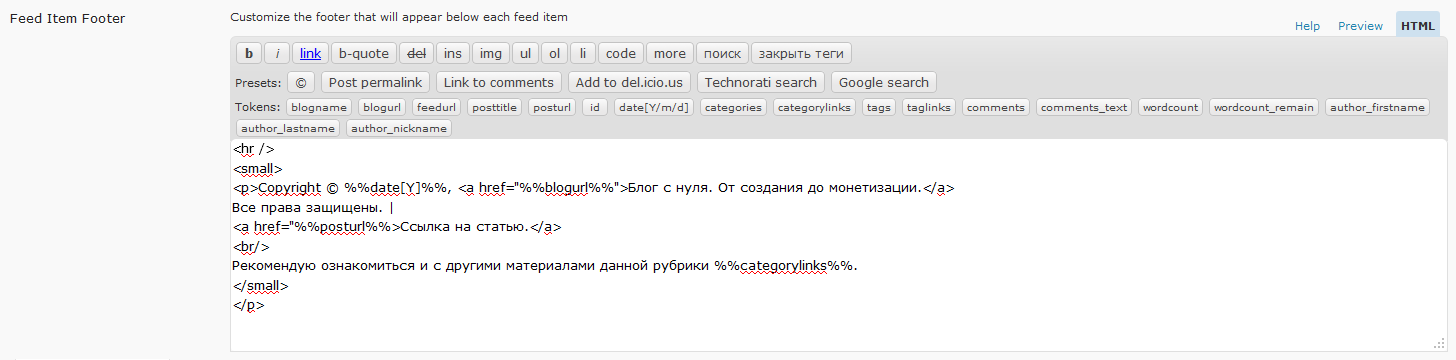The height and width of the screenshot is (360, 1456).
Task: Insert the wordcount token
Action: (1171, 107)
